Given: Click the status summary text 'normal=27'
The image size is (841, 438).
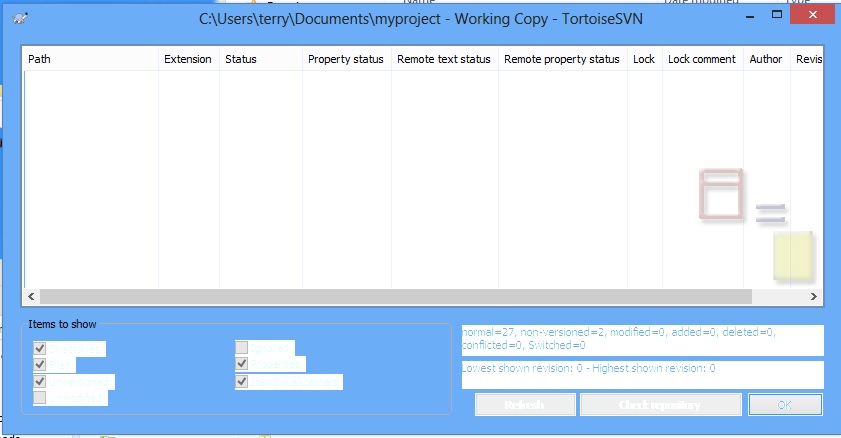Looking at the screenshot, I should tap(488, 332).
